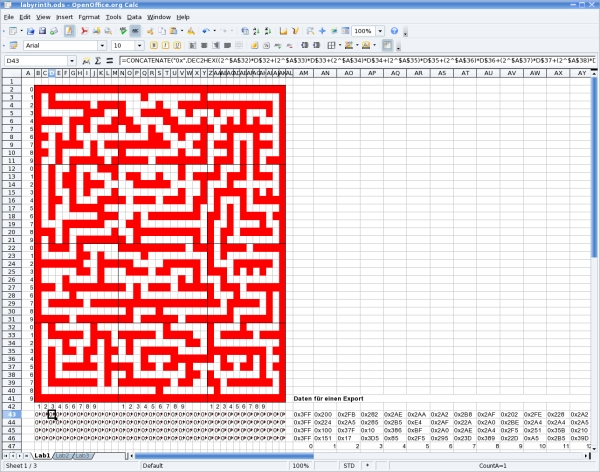
Task: Open the Arial font name dropdown
Action: point(102,45)
